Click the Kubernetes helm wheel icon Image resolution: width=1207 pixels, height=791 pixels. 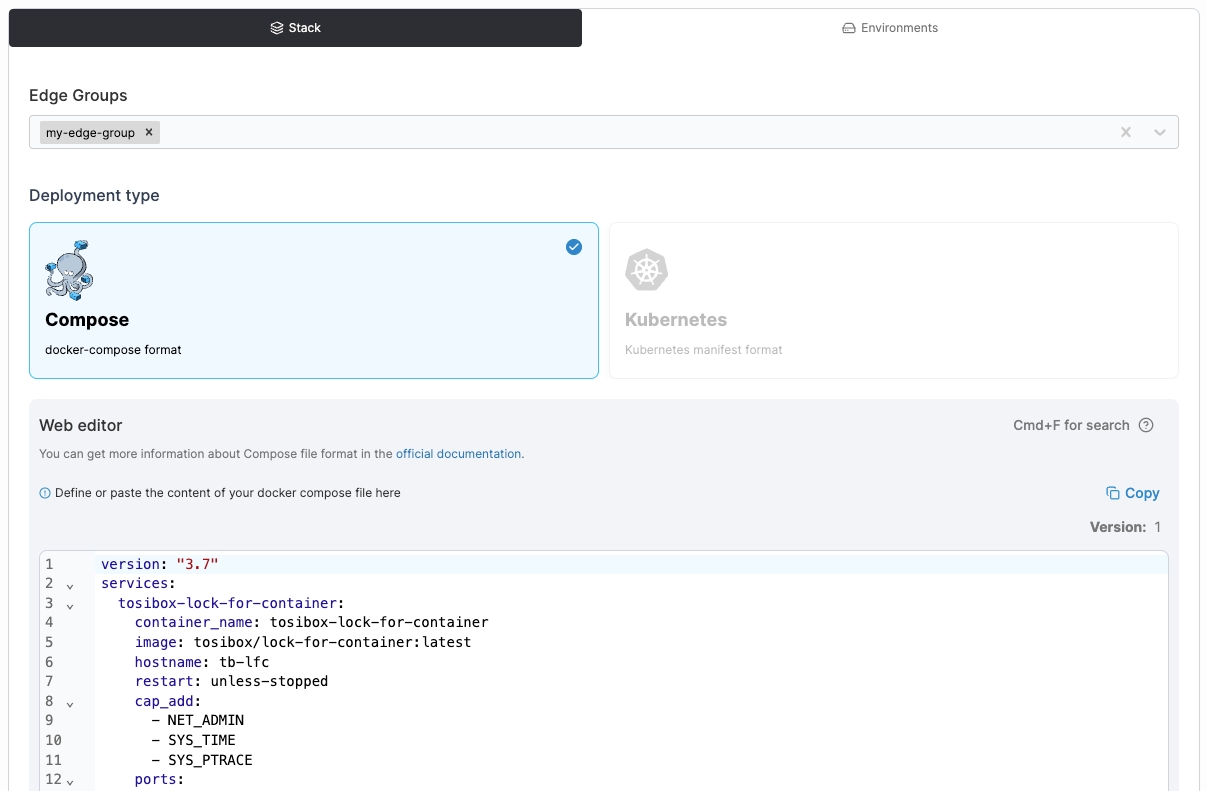(x=646, y=270)
